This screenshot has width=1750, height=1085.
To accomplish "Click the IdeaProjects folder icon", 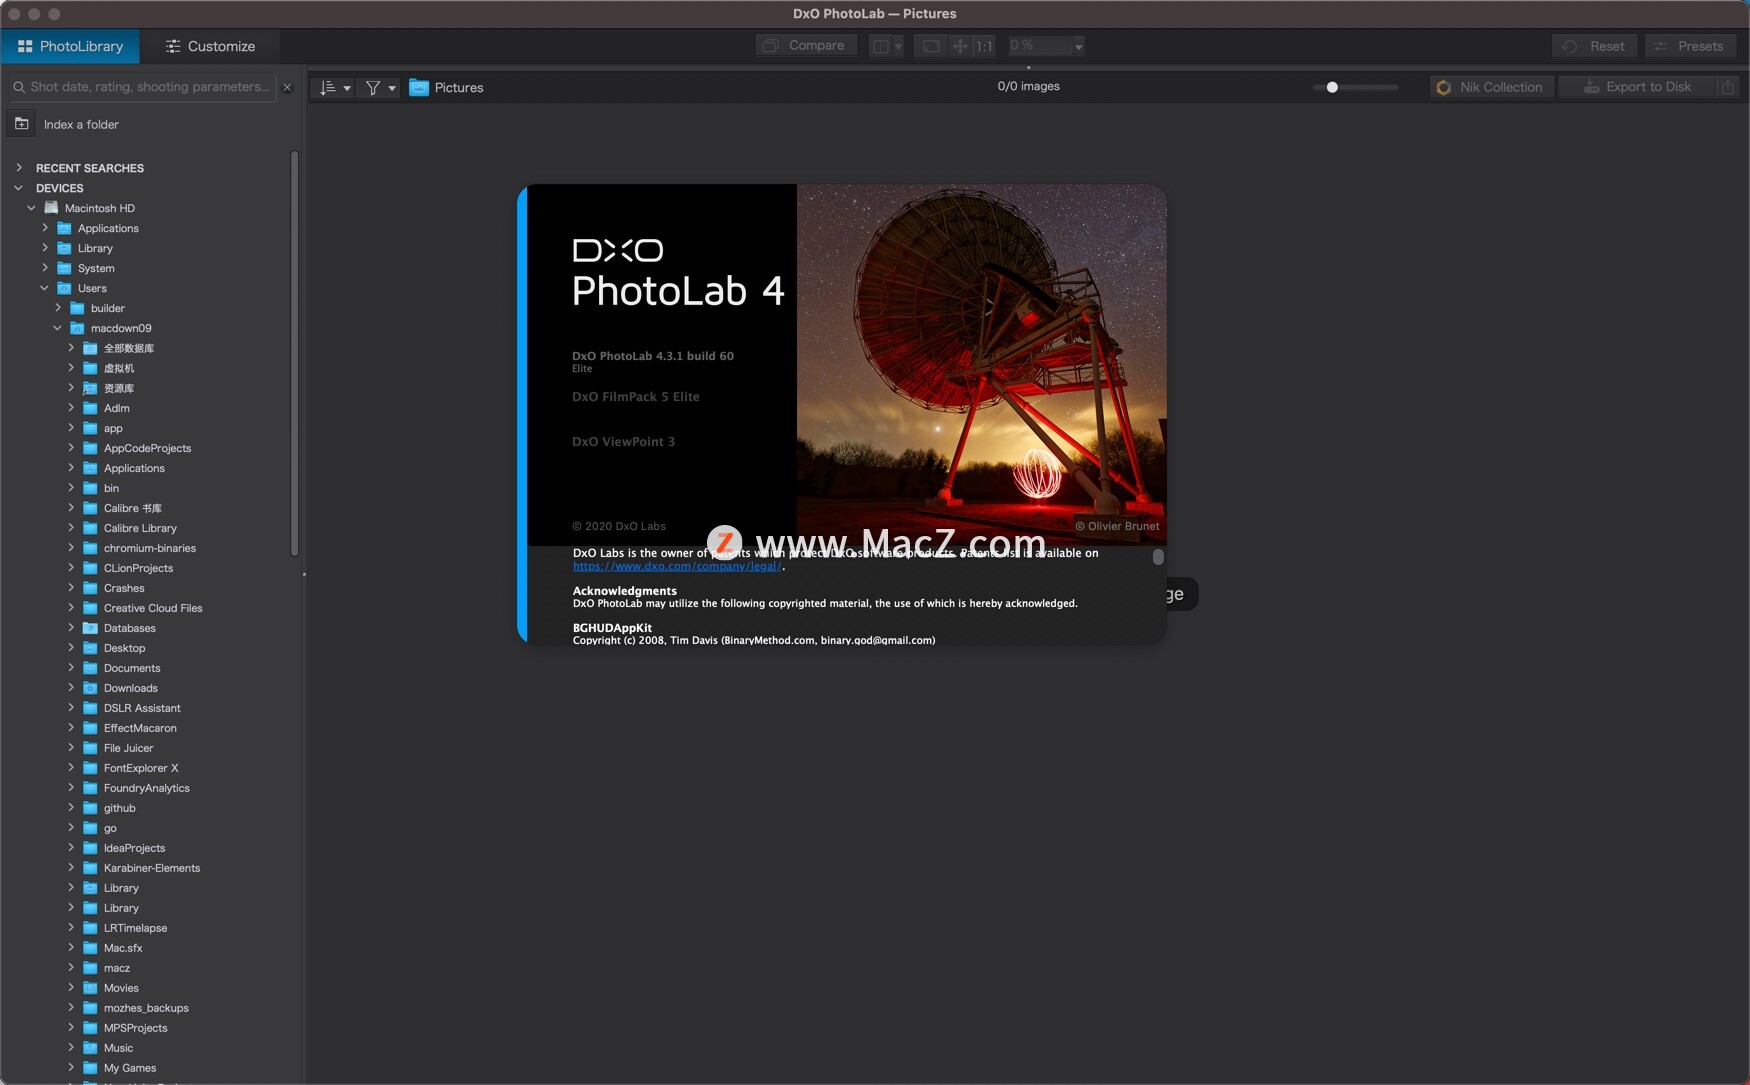I will point(90,848).
